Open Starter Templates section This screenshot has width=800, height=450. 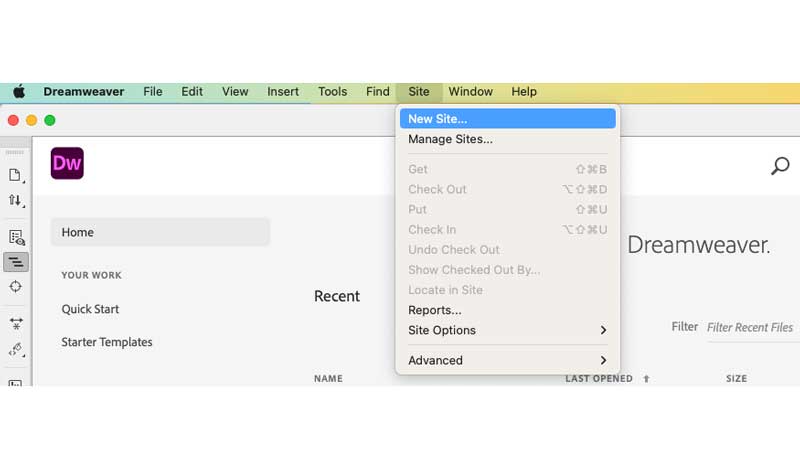(x=107, y=342)
